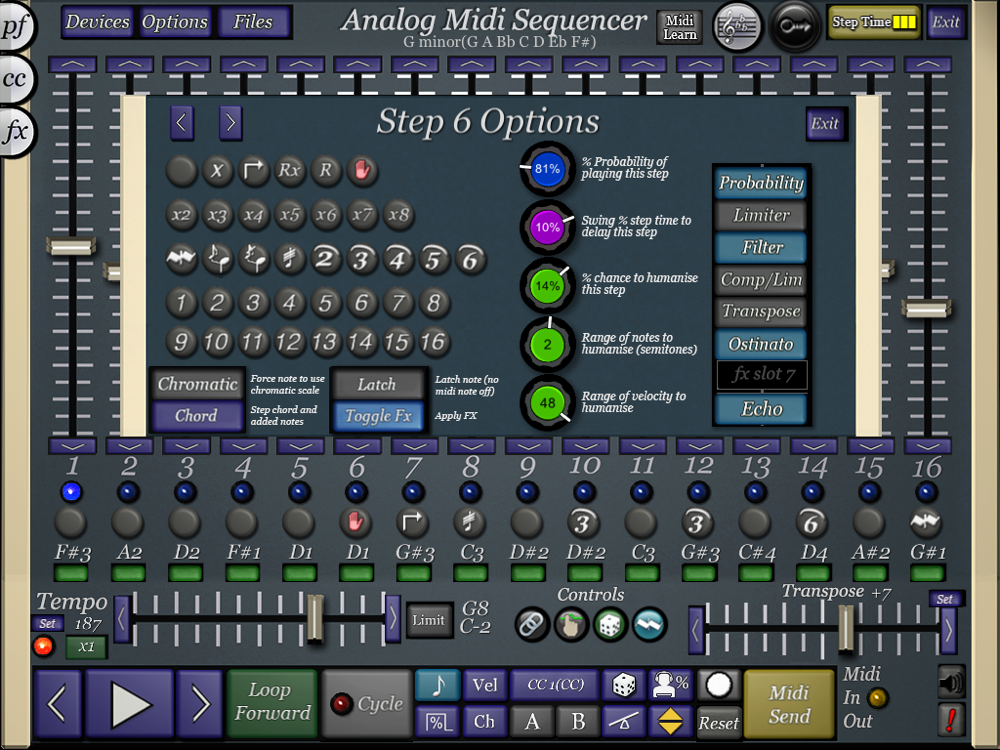Open the Devices menu
The height and width of the screenshot is (750, 1000).
(x=97, y=22)
